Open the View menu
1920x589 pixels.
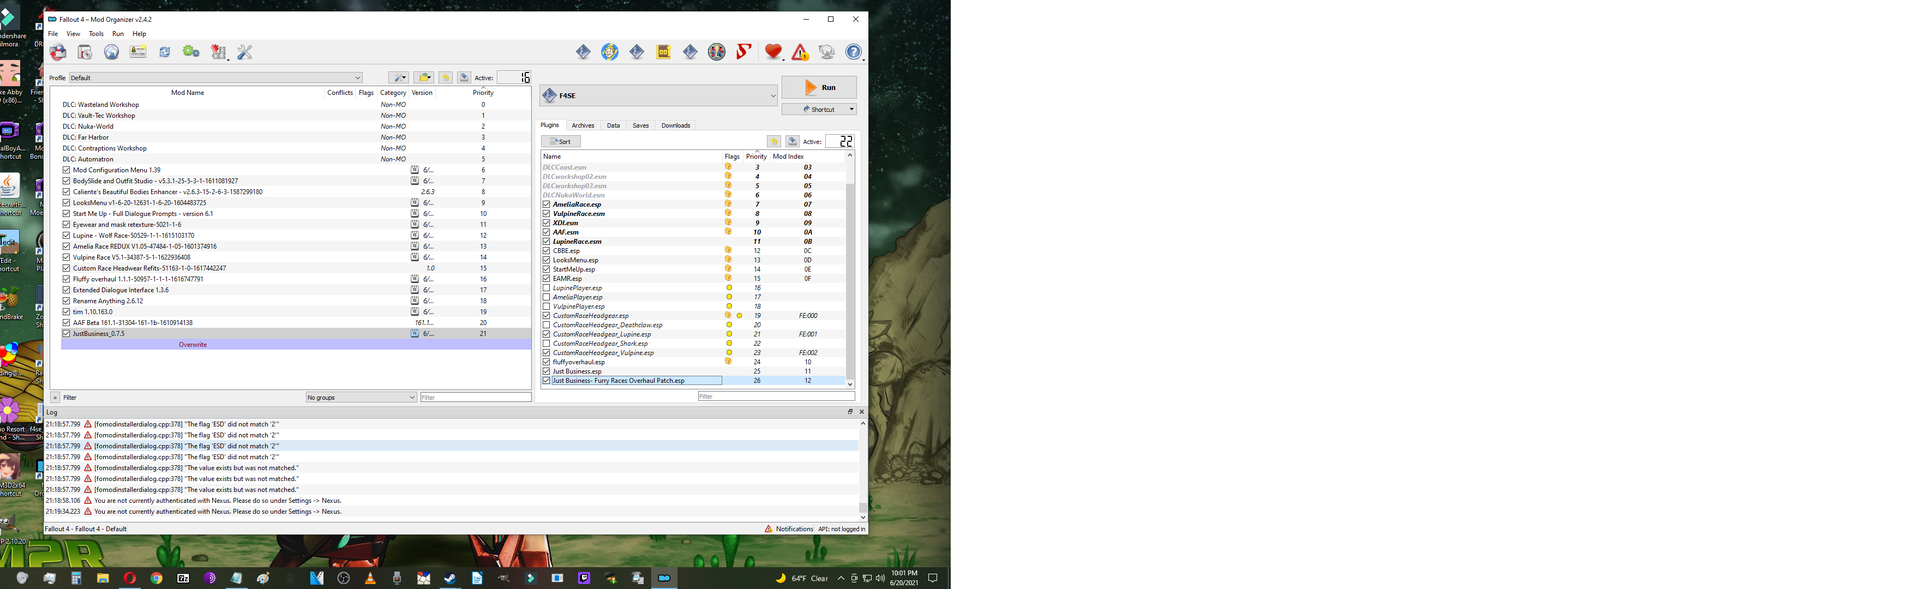[x=73, y=33]
